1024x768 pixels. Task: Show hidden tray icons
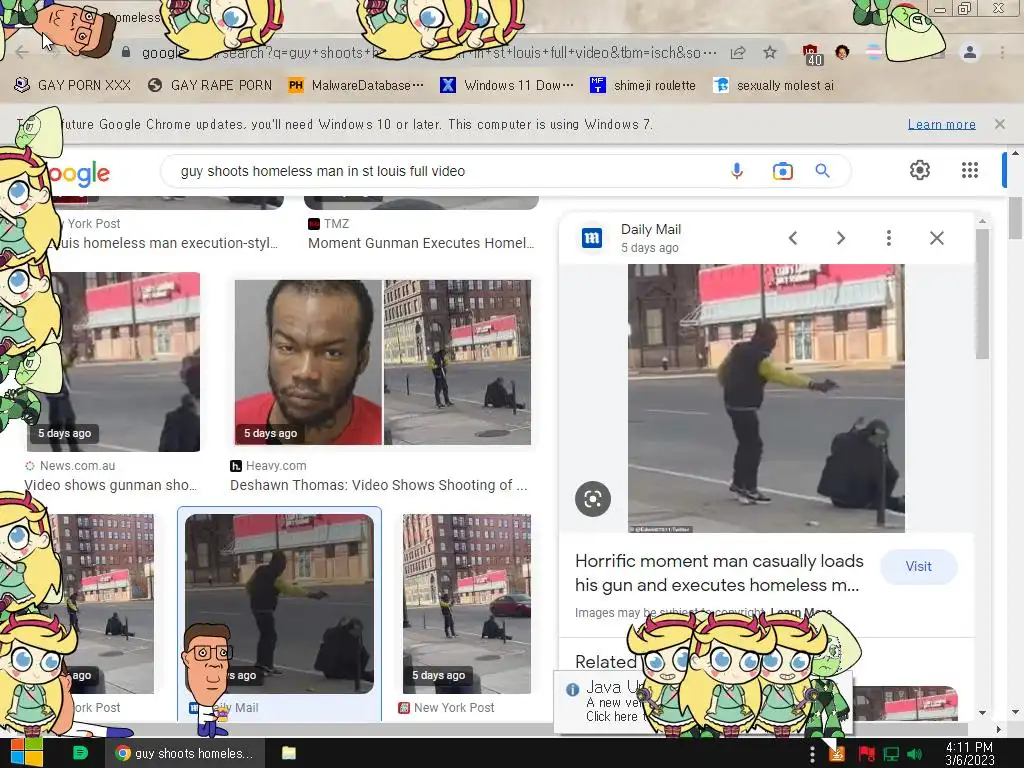[812, 754]
